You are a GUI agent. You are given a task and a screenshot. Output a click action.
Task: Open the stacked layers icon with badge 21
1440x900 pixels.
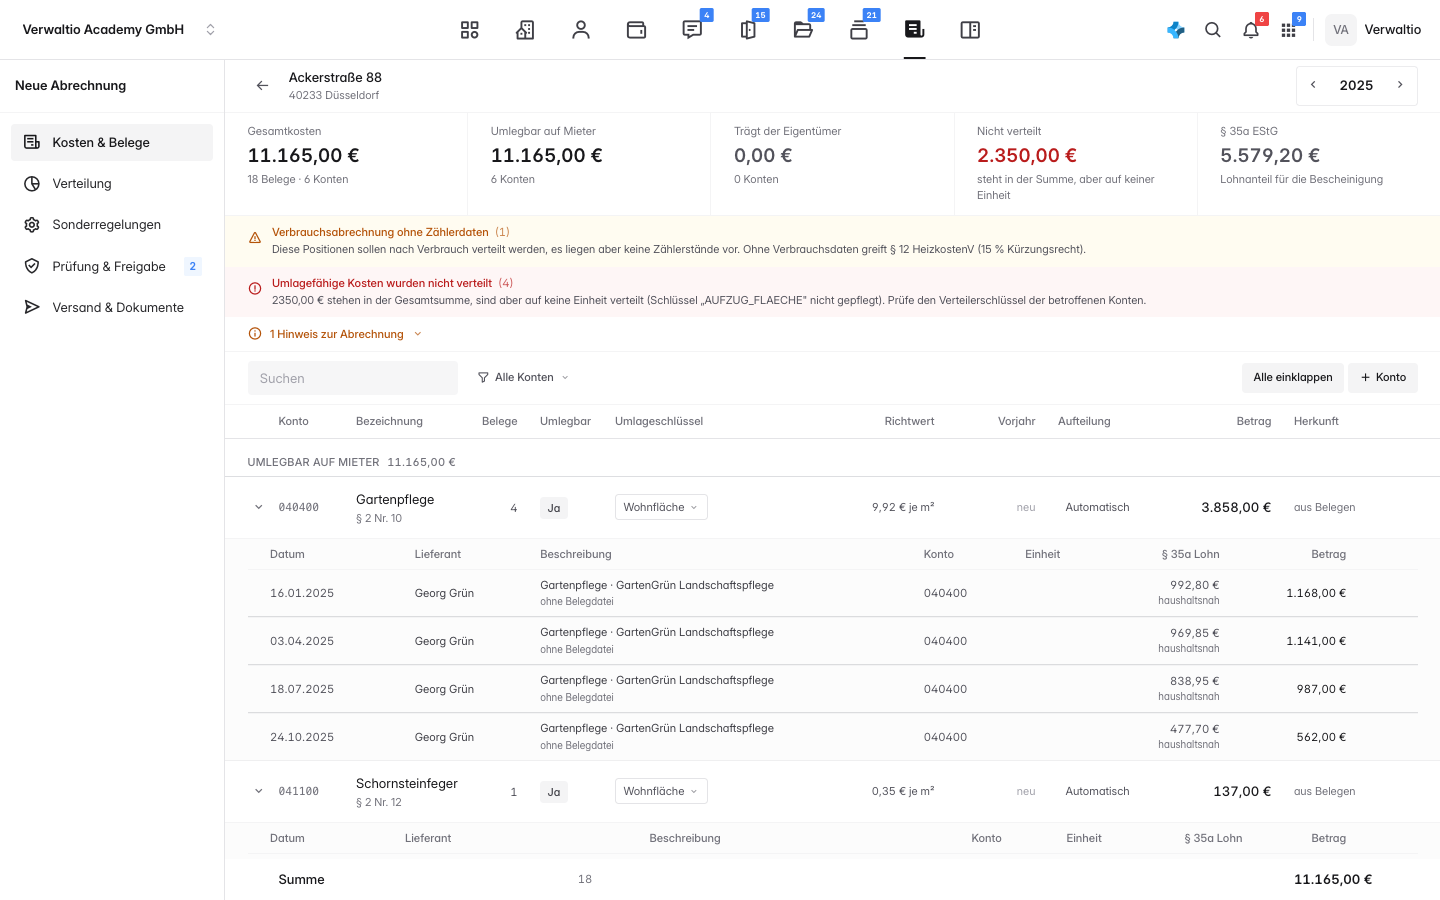(859, 30)
